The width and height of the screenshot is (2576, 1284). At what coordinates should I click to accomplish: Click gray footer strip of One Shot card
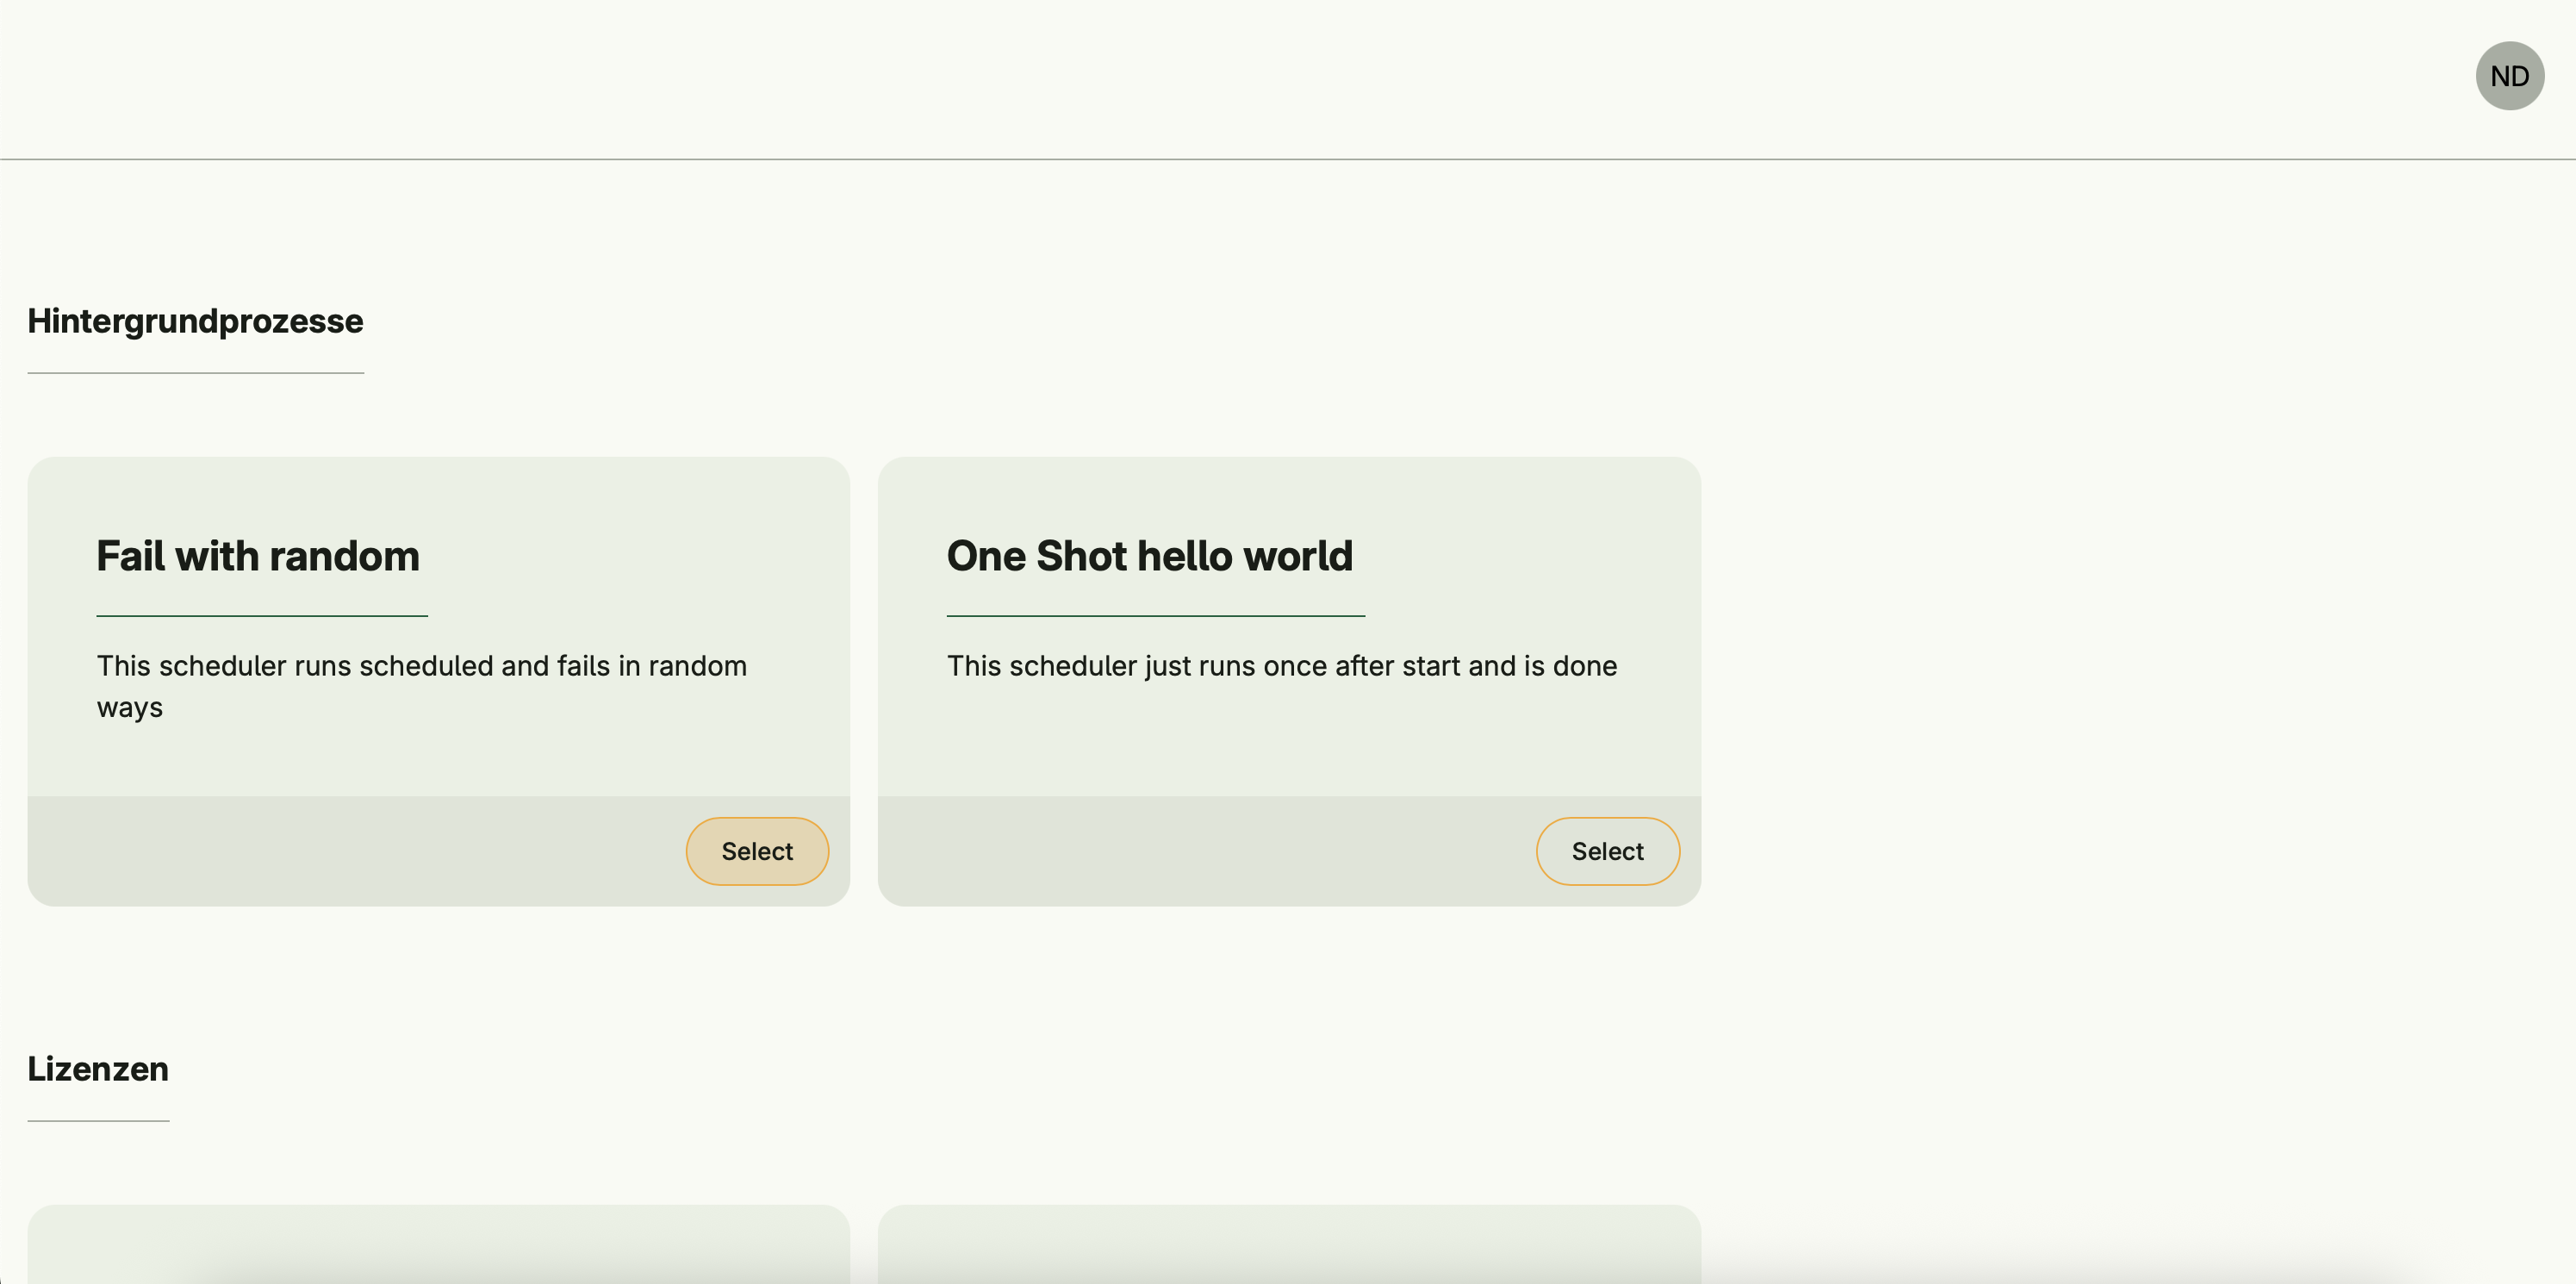click(1200, 851)
